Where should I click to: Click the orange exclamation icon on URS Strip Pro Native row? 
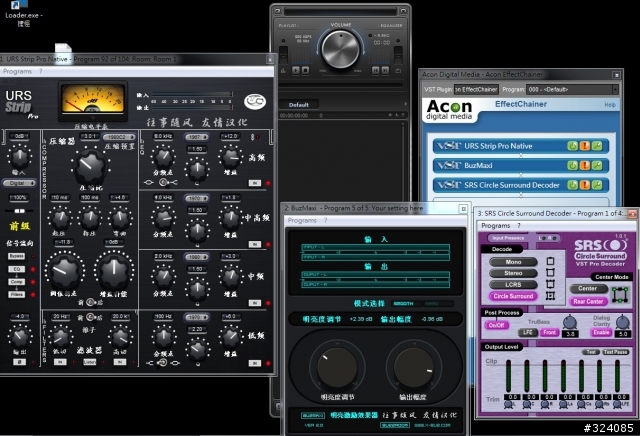(585, 146)
